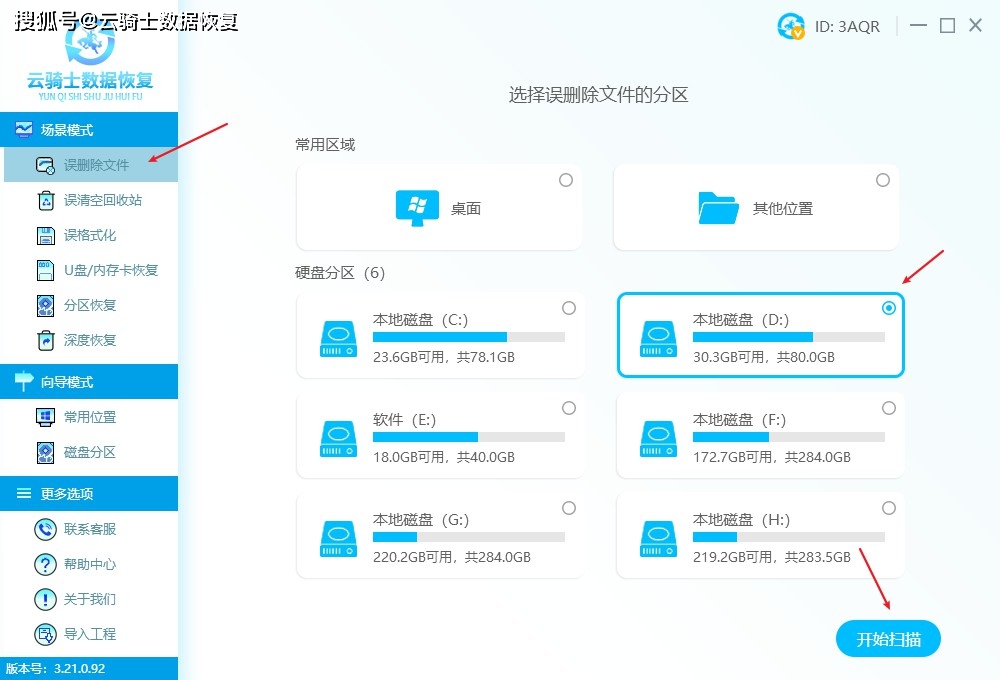This screenshot has width=1000, height=680.
Task: Click the account ID 3AQR icon
Action: [790, 26]
